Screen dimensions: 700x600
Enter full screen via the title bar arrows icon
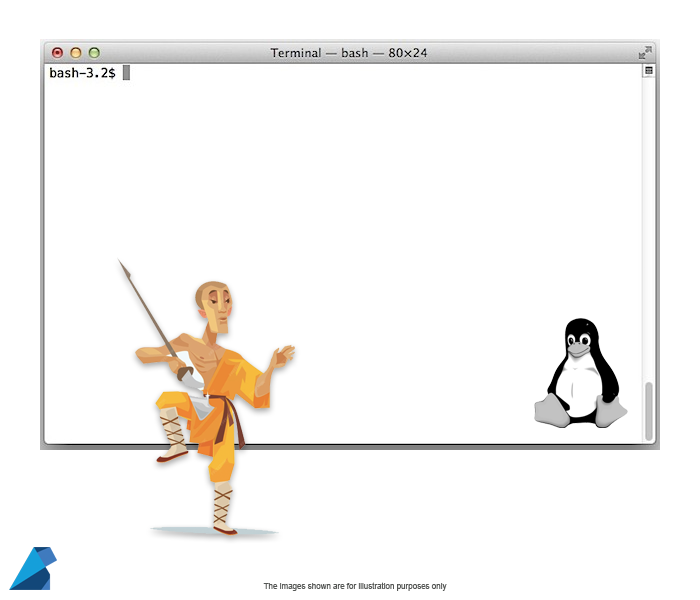click(645, 53)
